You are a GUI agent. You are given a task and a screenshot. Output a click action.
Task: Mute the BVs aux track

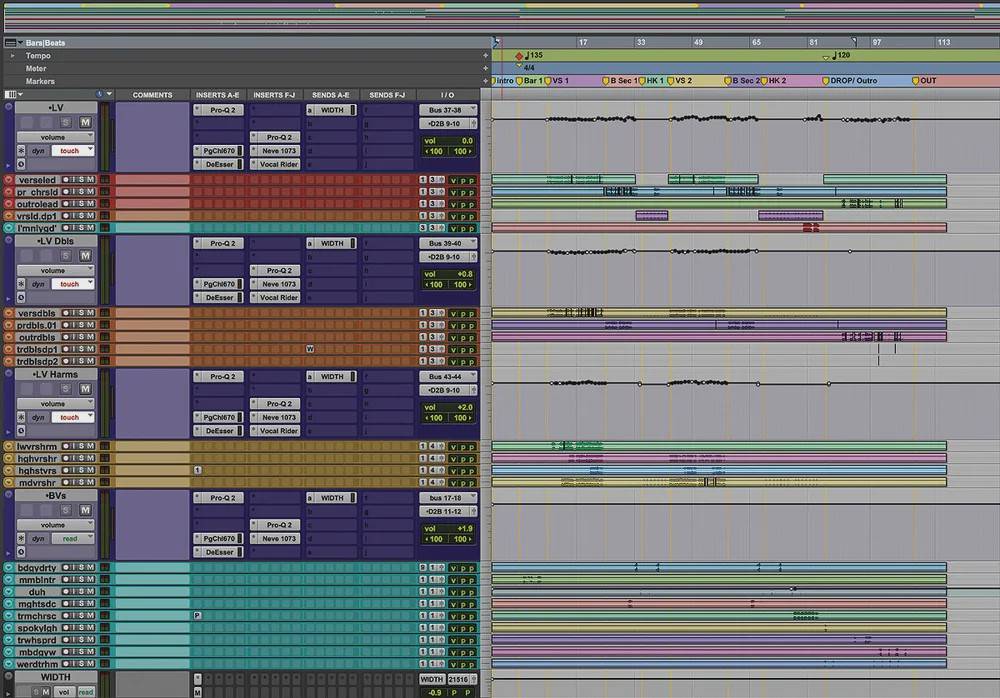tap(85, 509)
